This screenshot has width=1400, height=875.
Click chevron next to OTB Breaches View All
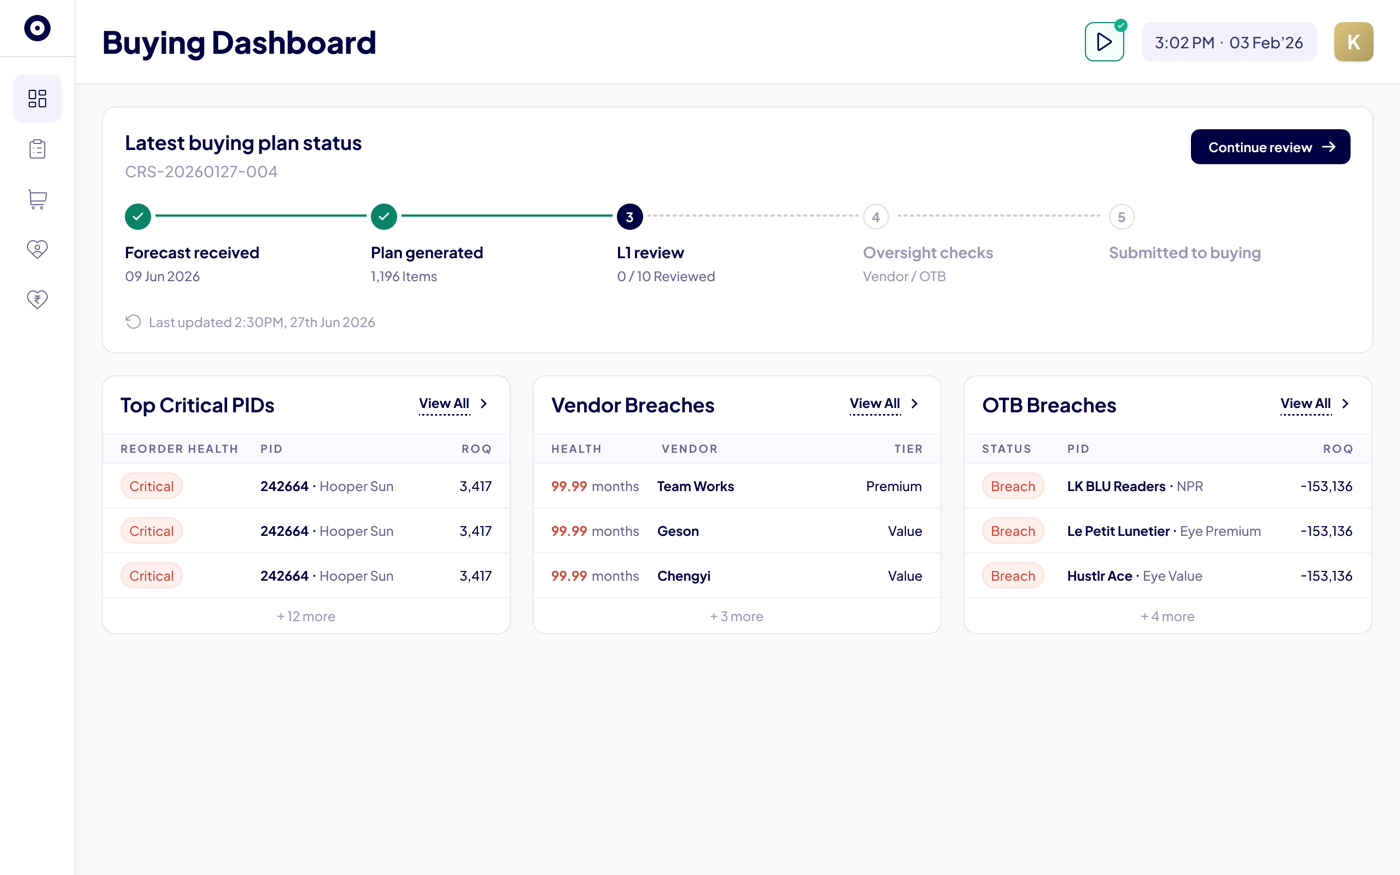(x=1346, y=404)
